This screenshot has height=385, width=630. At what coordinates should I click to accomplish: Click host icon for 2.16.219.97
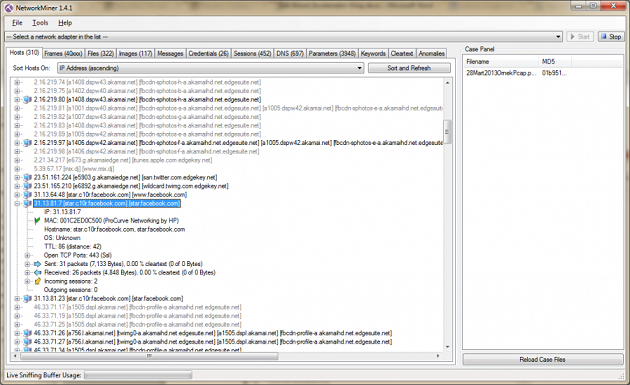(27, 143)
